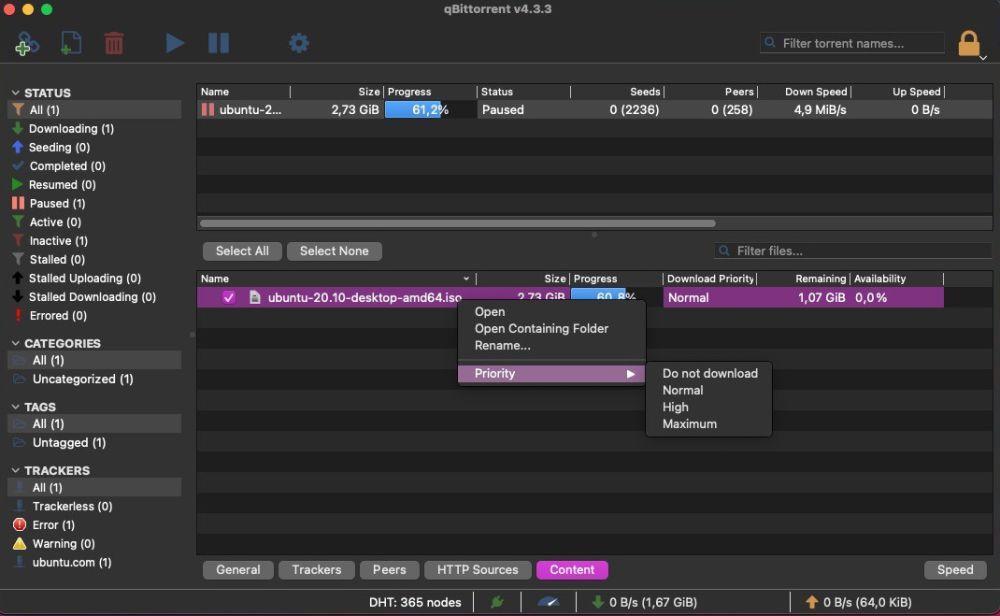Click the Speed button
The width and height of the screenshot is (1000, 616).
coord(955,569)
